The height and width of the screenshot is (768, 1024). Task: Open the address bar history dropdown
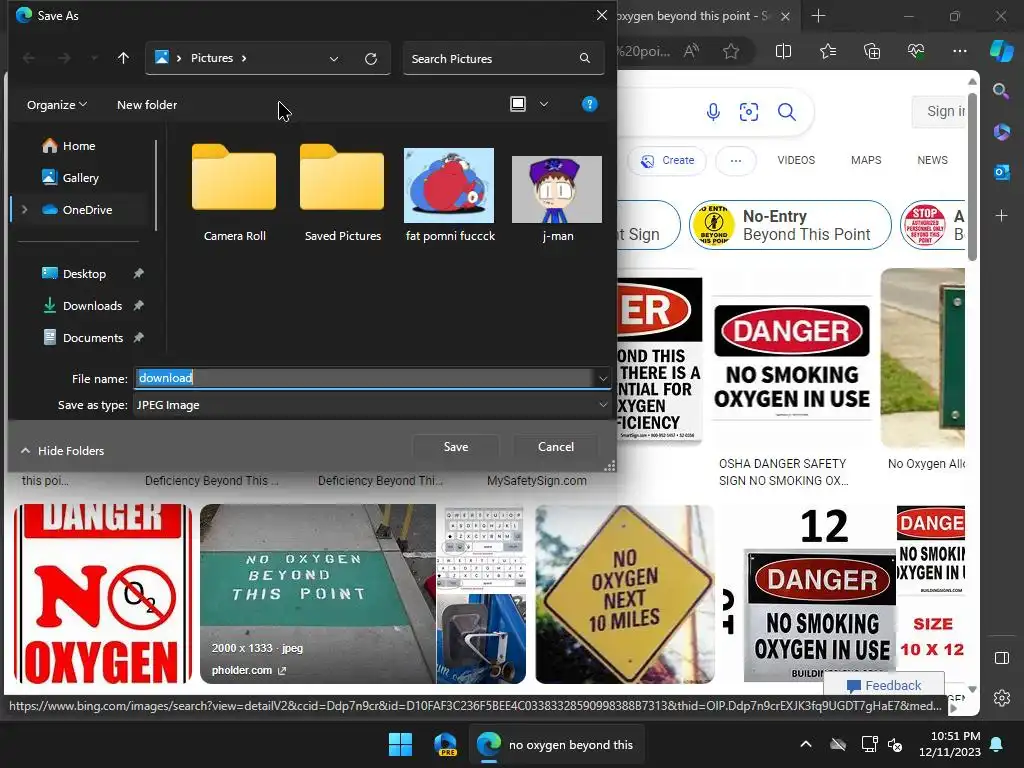pos(334,59)
